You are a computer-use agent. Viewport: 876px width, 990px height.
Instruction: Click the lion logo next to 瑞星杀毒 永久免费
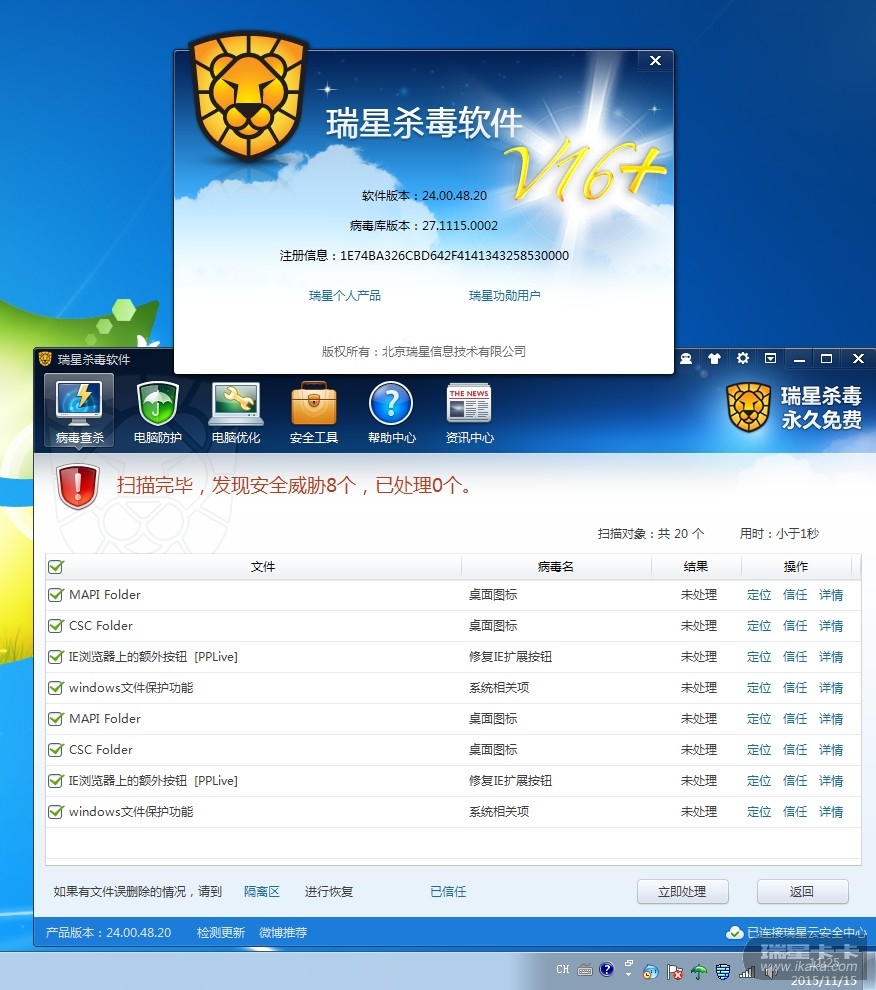click(x=749, y=408)
